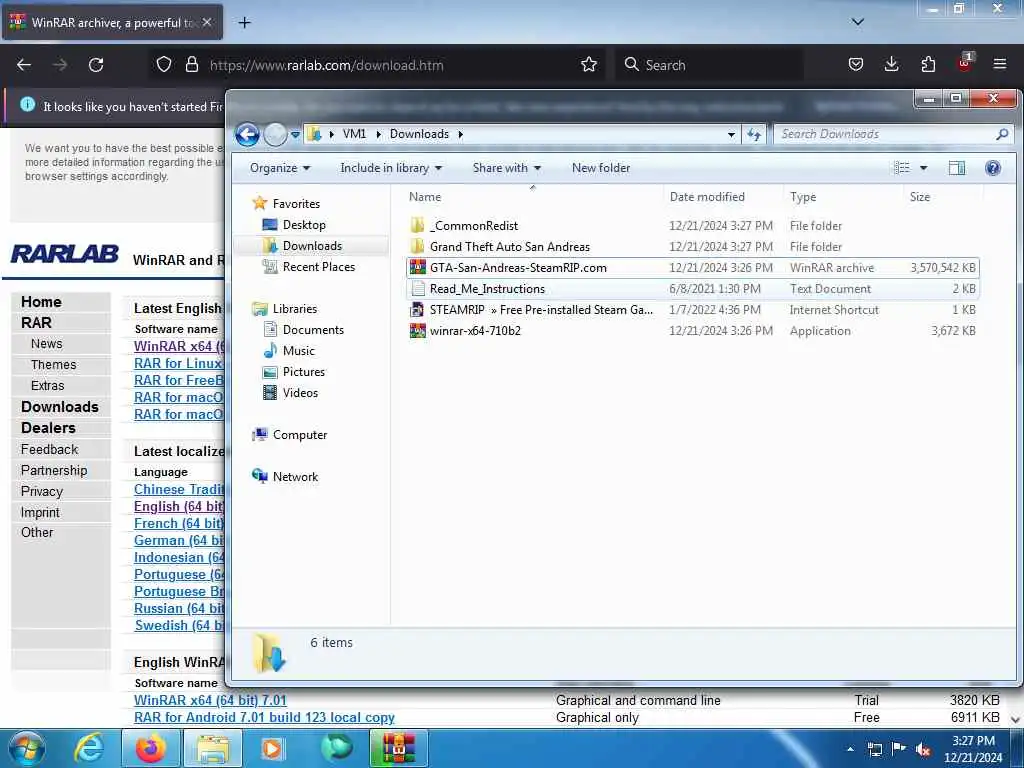Go back with Explorer's blue back arrow
The image size is (1024, 768).
tap(248, 135)
